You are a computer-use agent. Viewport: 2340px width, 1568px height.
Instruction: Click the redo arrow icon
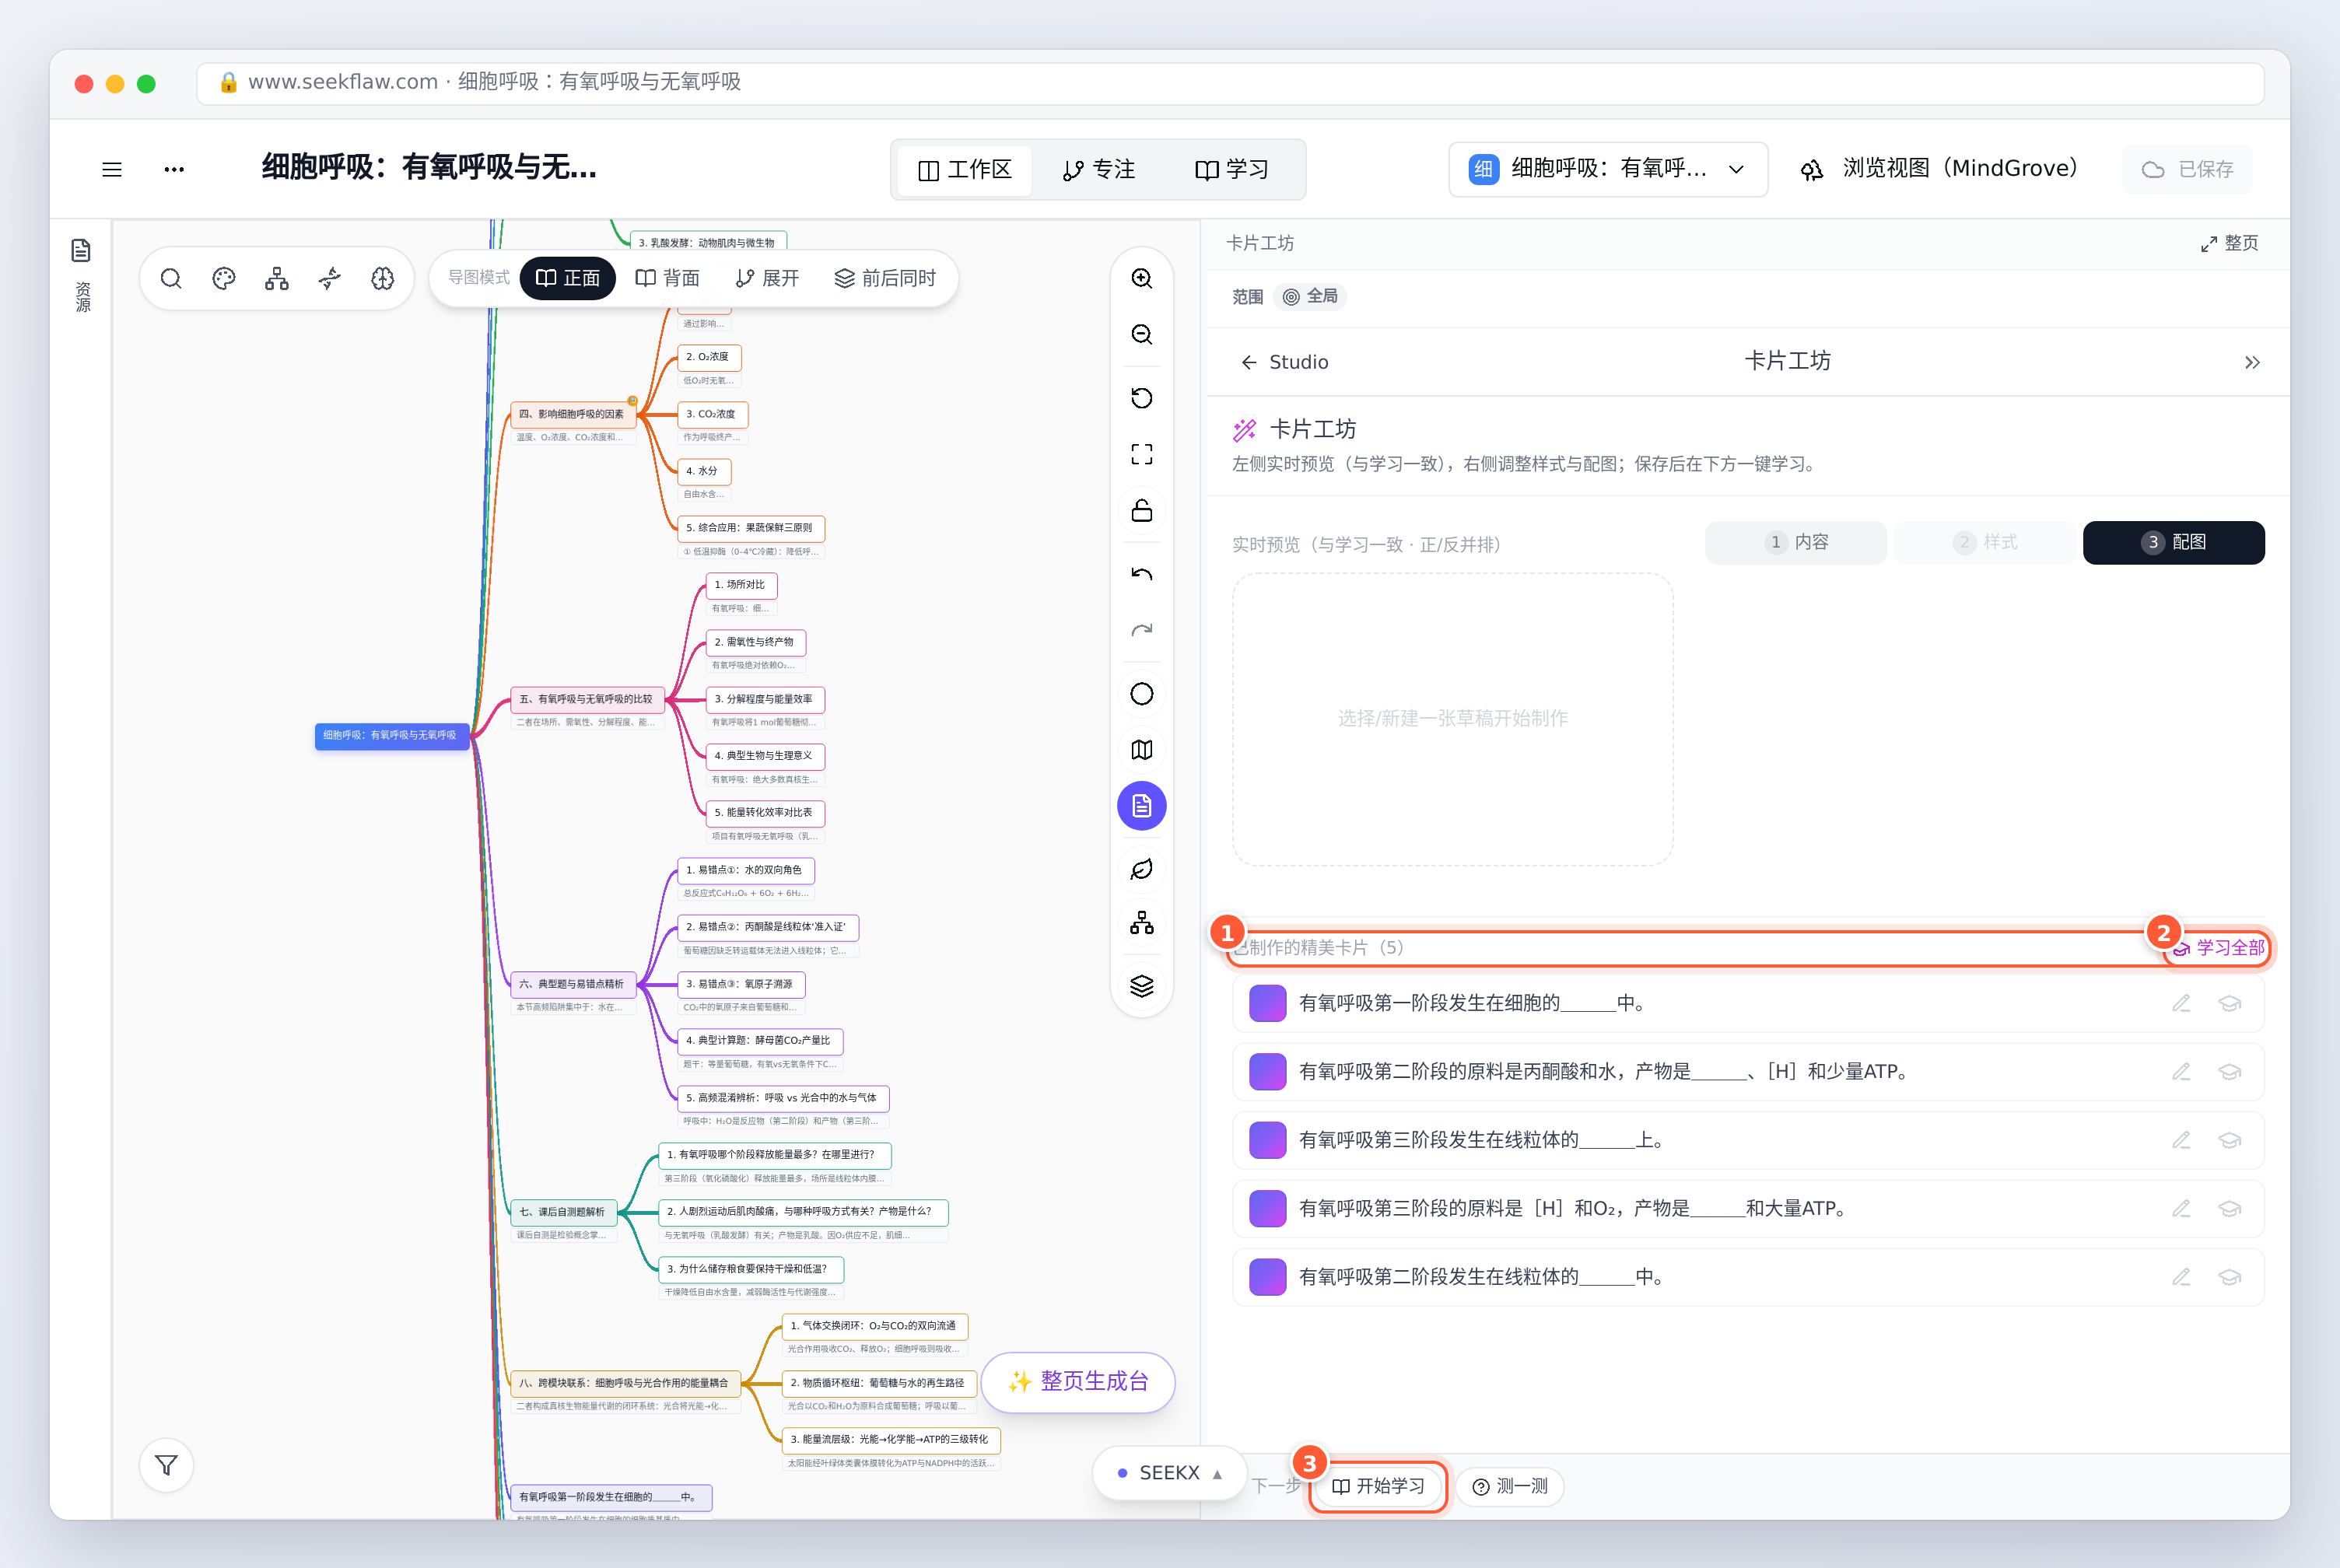1142,630
